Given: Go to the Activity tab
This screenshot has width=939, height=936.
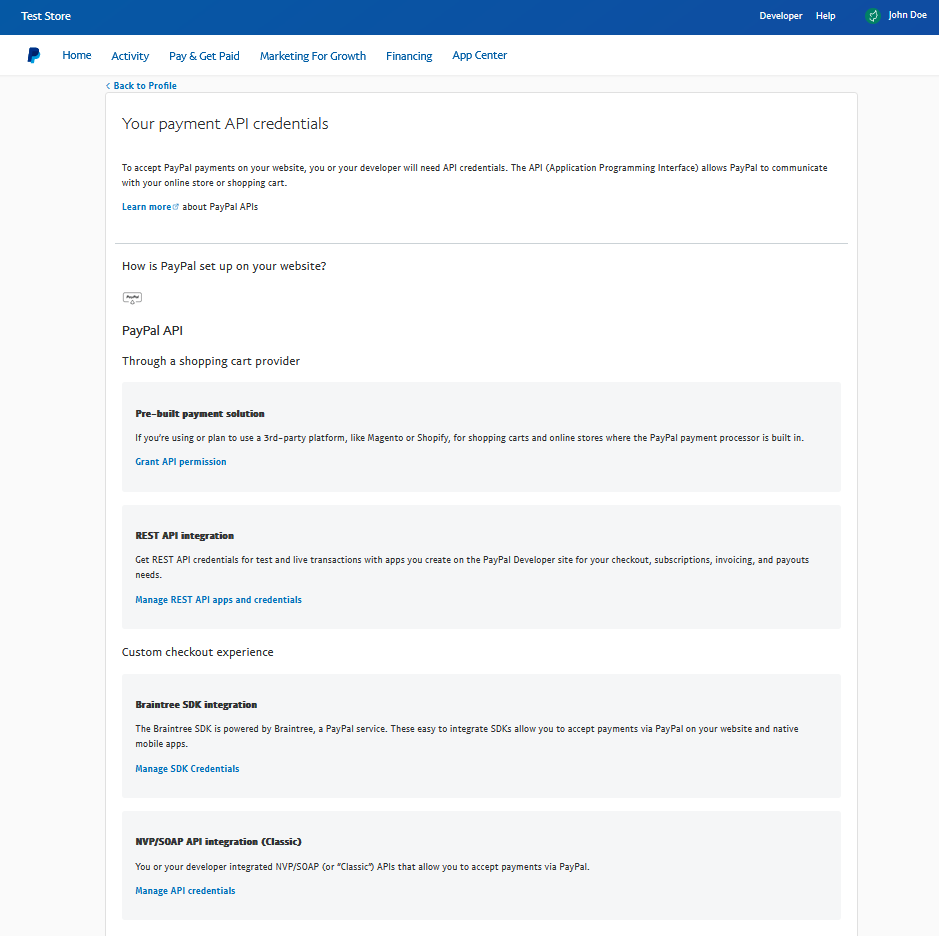Looking at the screenshot, I should point(130,56).
